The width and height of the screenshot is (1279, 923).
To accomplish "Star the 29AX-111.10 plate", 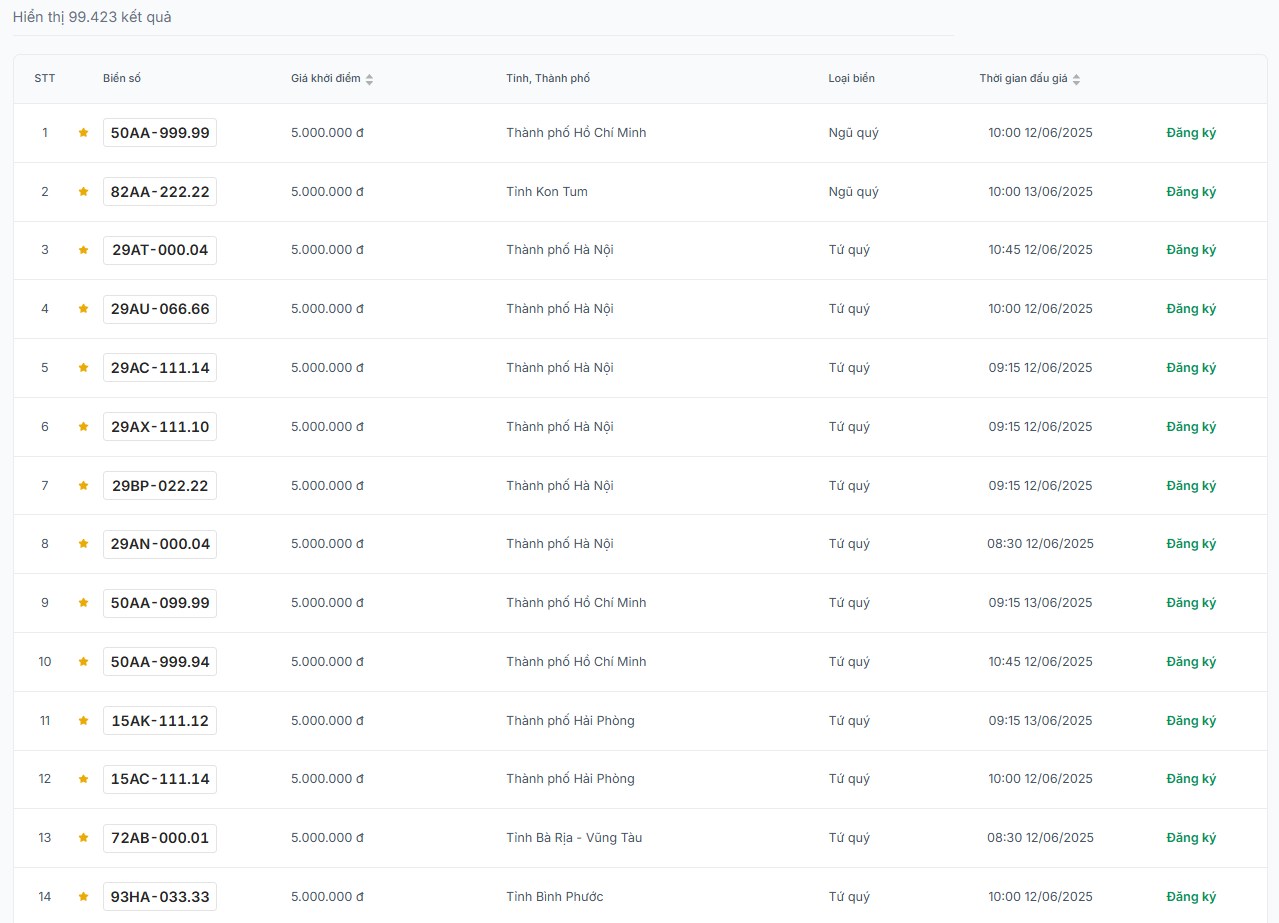I will 84,427.
